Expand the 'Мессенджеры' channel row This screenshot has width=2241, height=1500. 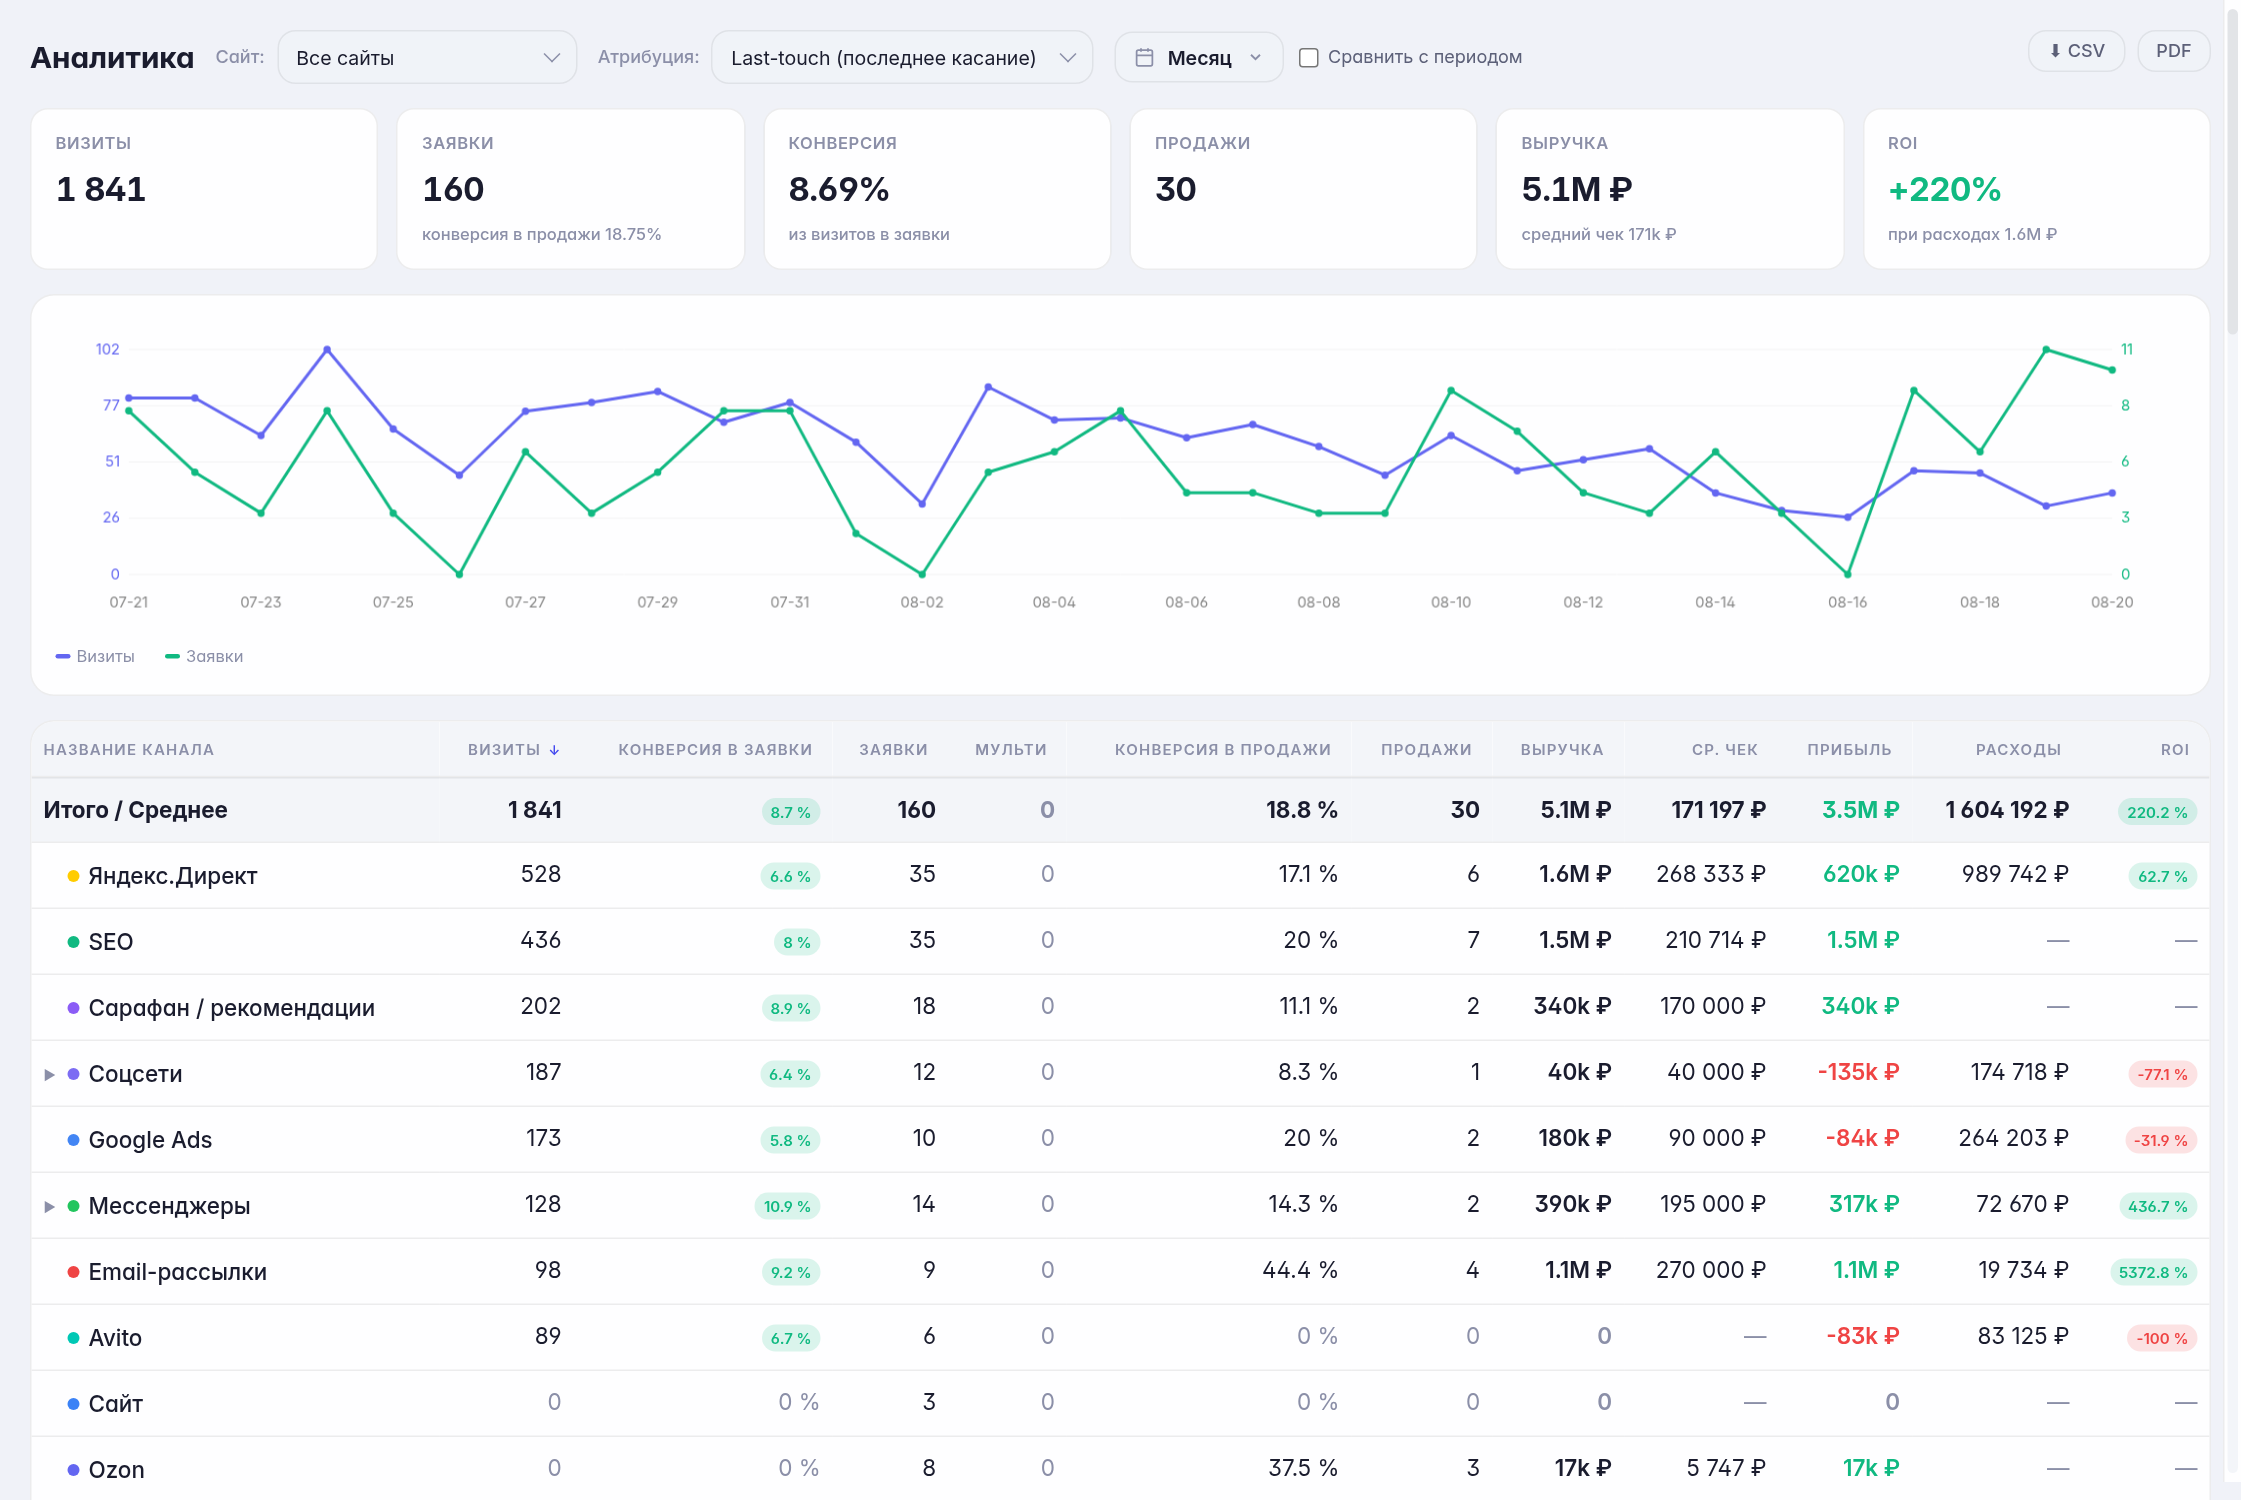49,1206
